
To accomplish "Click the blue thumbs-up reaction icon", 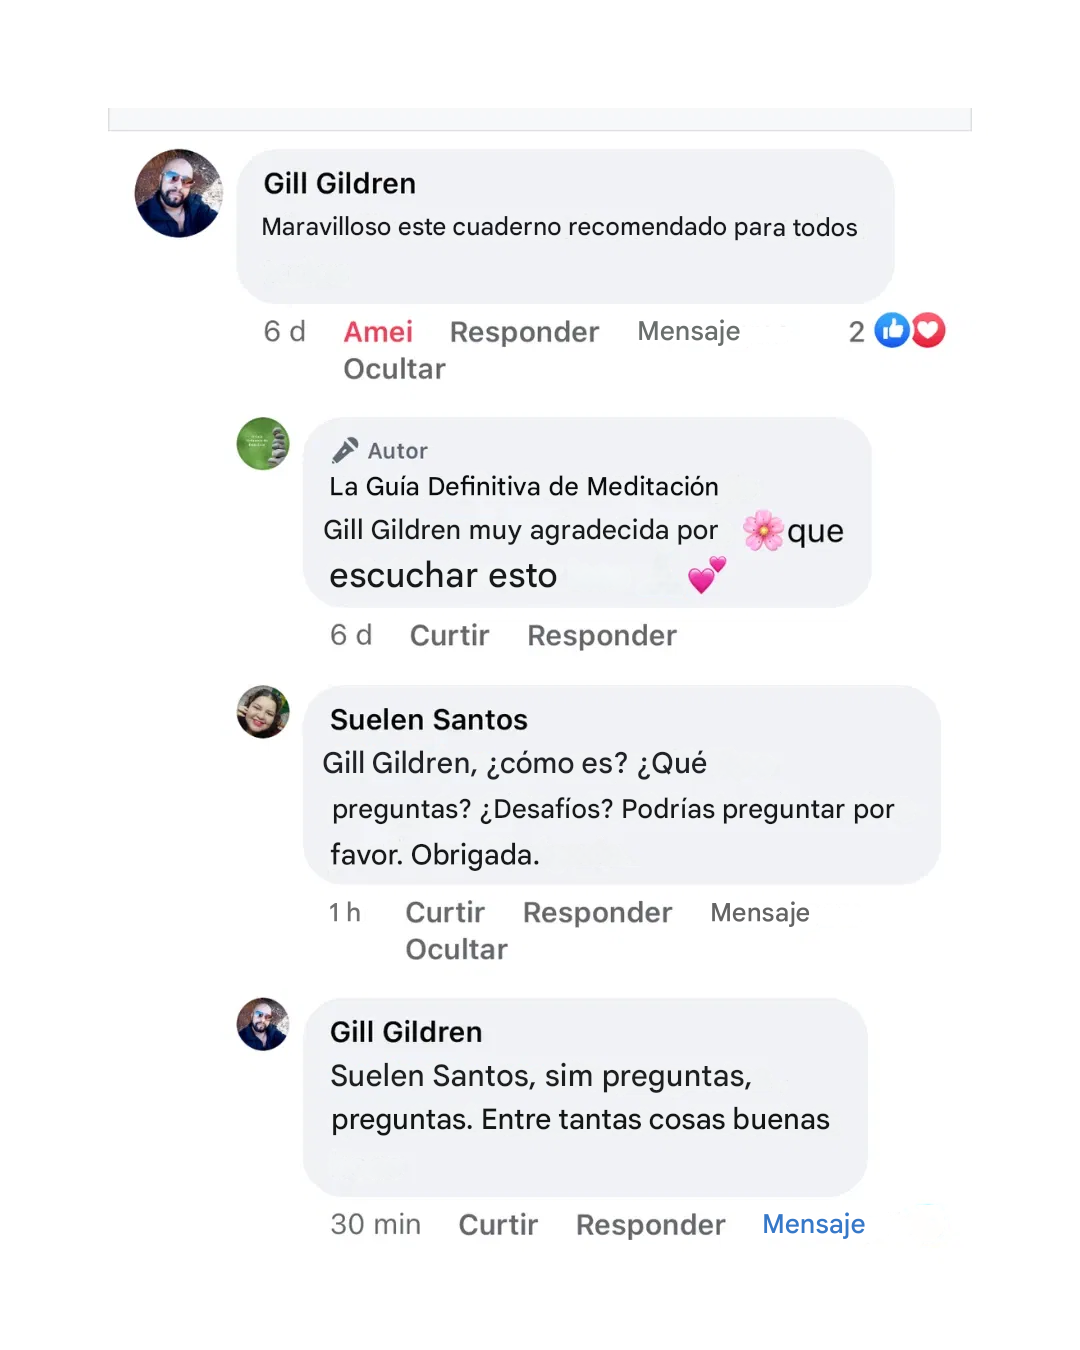I will pos(892,330).
